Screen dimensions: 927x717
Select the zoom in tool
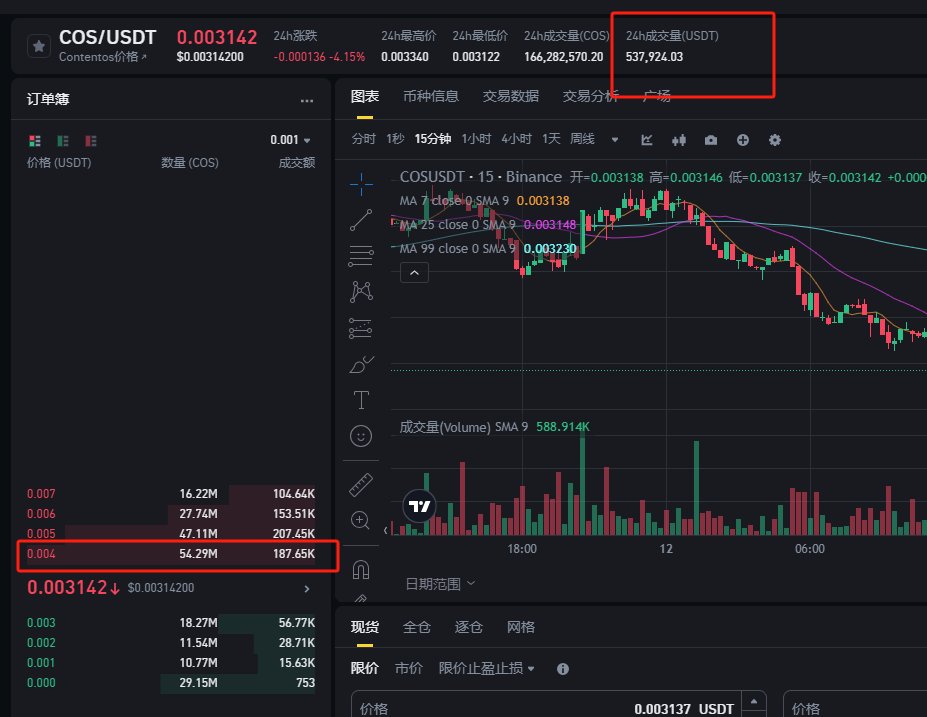[361, 520]
